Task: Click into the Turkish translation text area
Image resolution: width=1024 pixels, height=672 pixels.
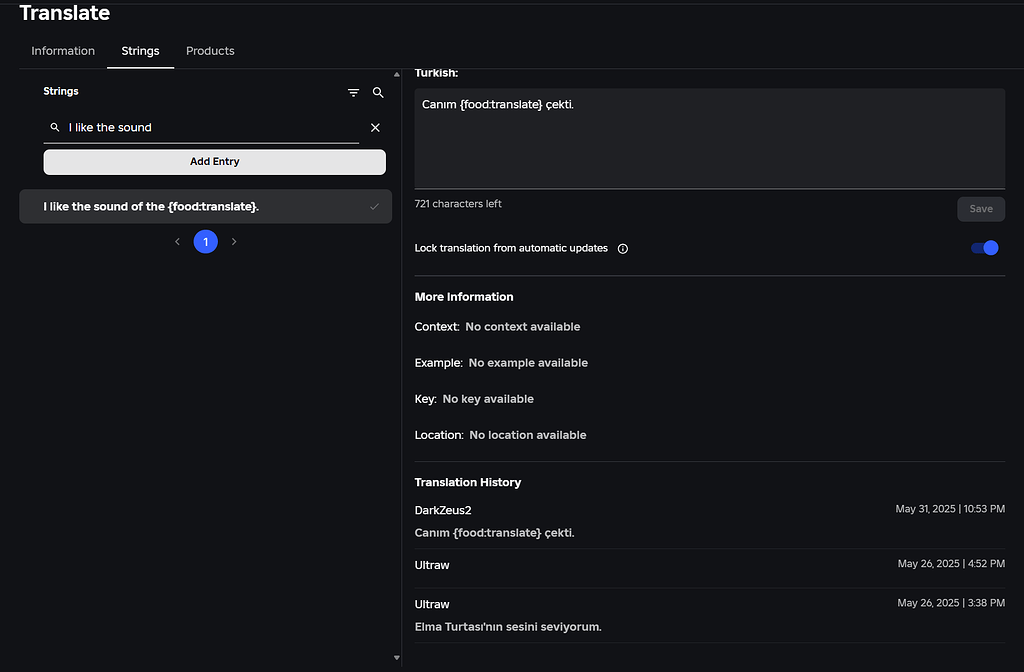Action: (710, 139)
